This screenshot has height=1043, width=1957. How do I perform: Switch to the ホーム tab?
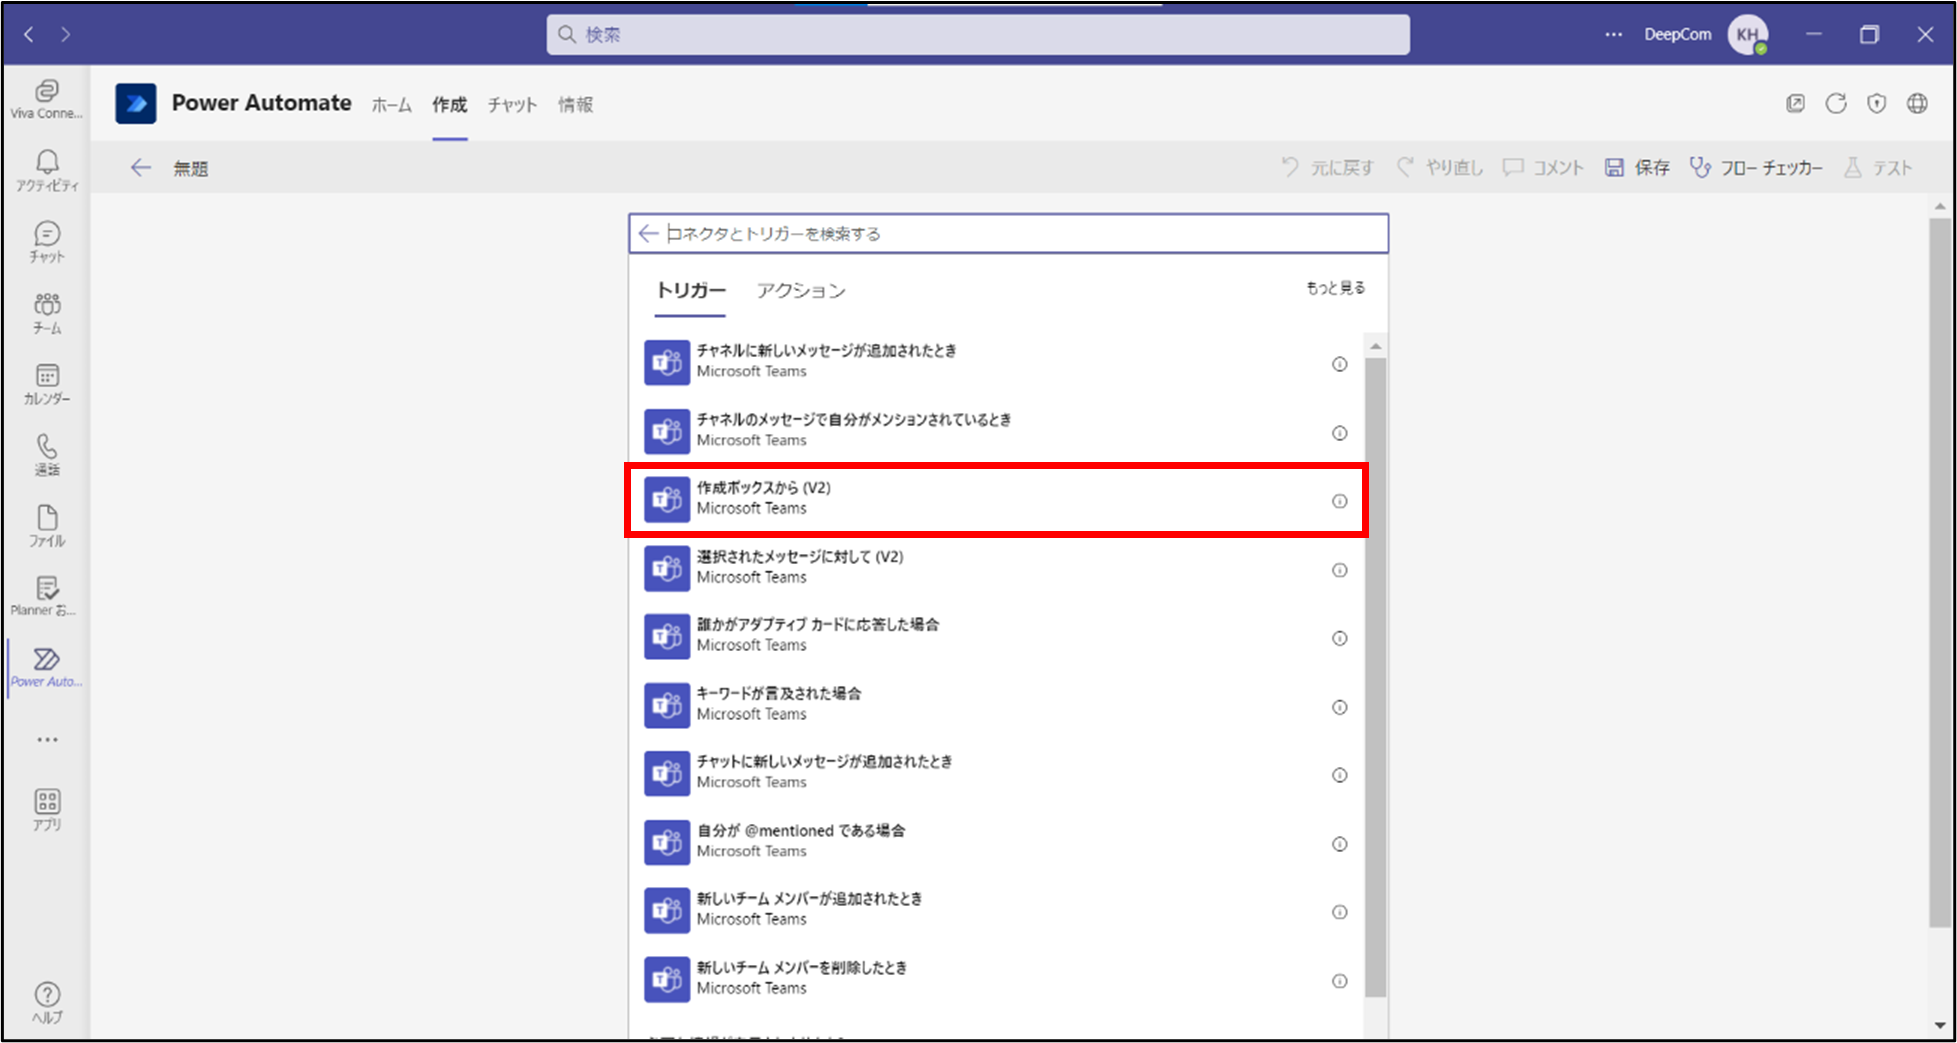(391, 104)
